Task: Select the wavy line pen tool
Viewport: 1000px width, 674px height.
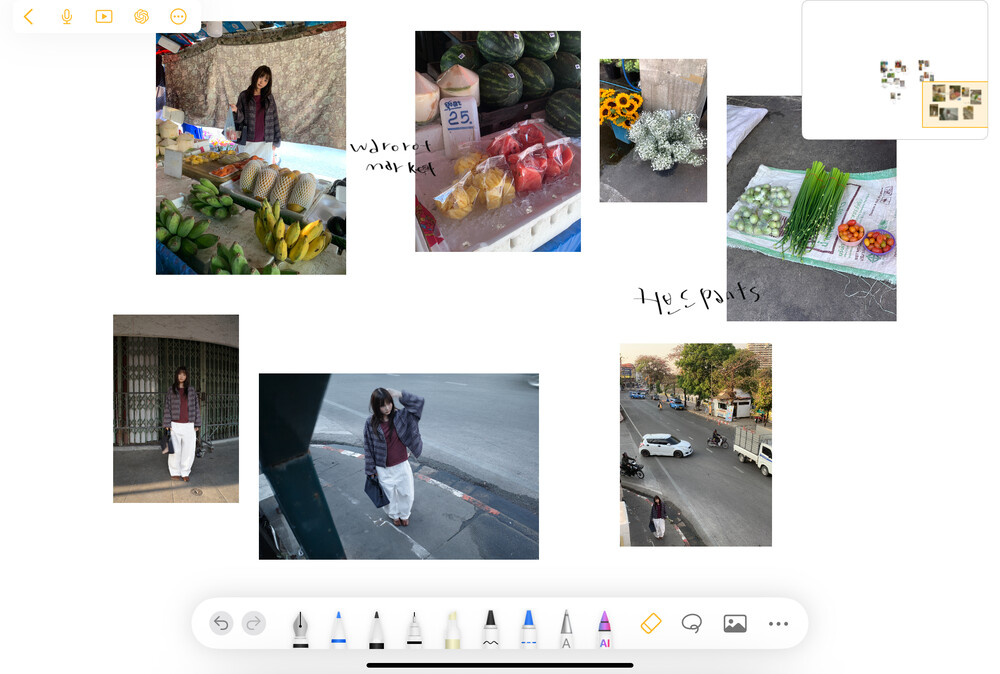Action: [490, 627]
